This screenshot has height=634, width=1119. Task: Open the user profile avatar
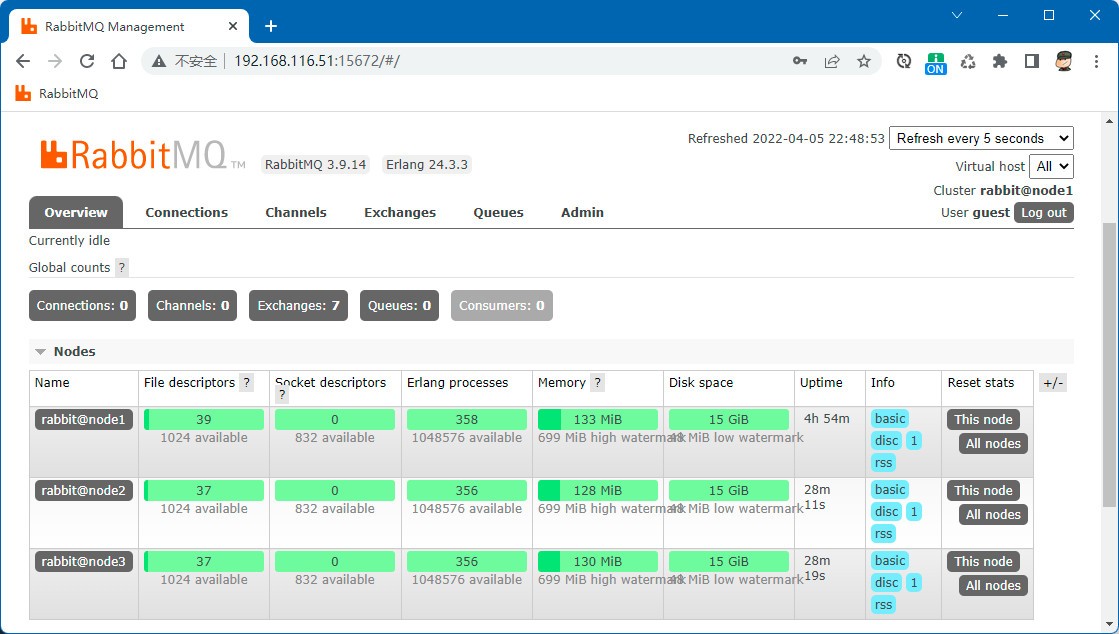click(1064, 61)
